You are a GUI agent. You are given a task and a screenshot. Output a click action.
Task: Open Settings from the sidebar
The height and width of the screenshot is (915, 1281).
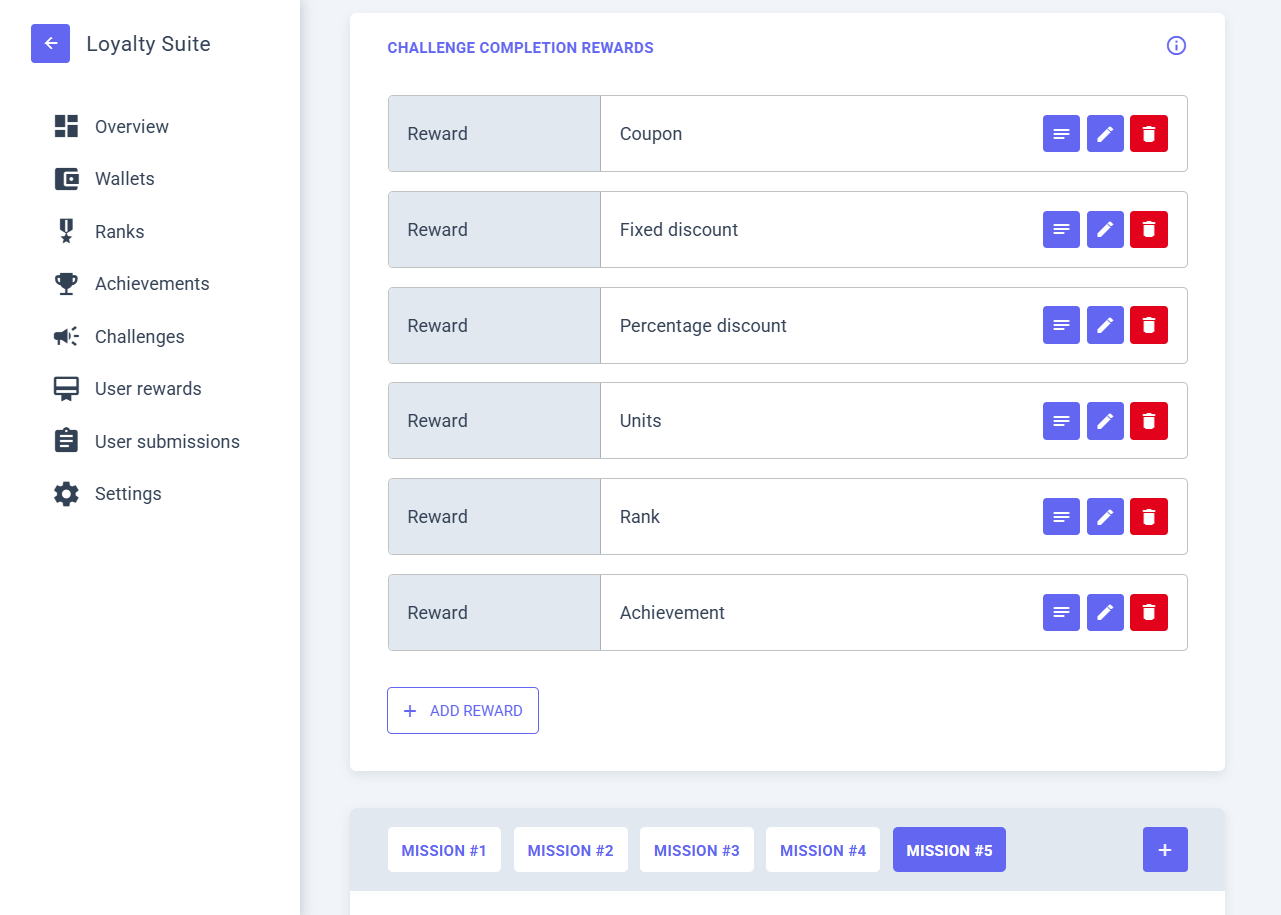128,494
